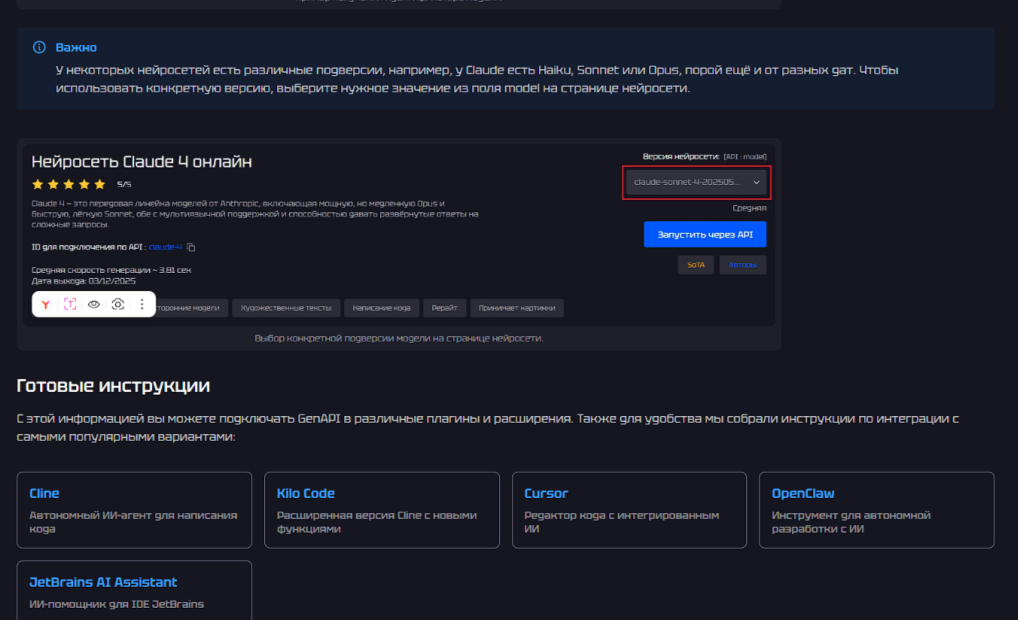Screen dimensions: 1018x620
Task: Click the text recognition icon in image toolbar
Action: point(70,305)
